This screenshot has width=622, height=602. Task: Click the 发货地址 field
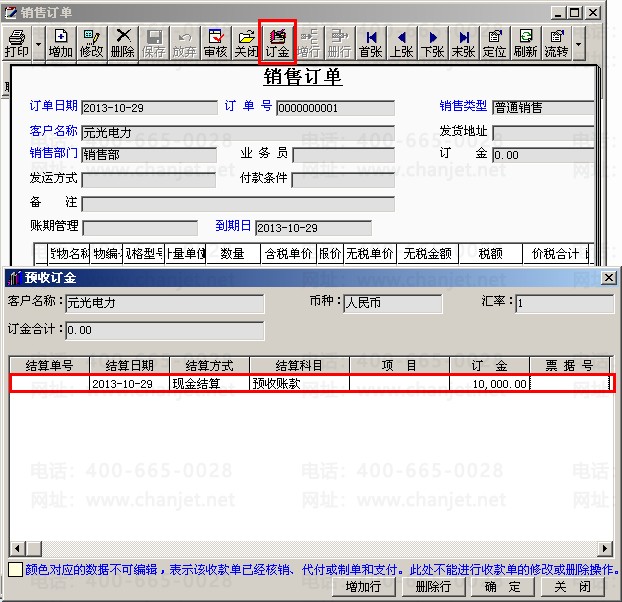pos(543,132)
